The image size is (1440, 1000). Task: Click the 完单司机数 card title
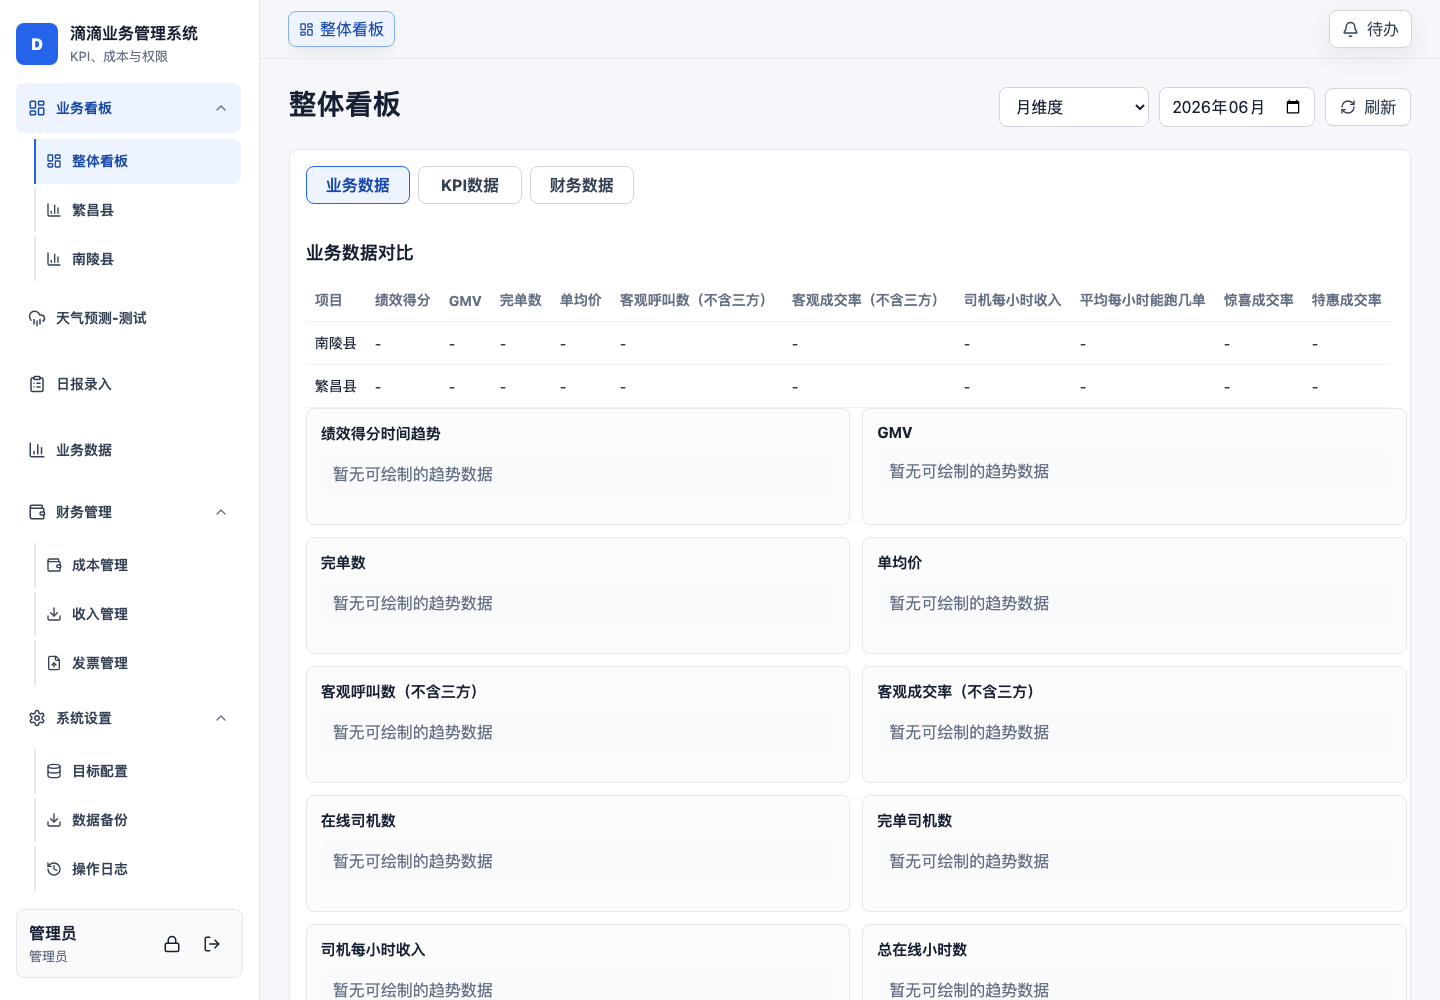pyautogui.click(x=915, y=820)
